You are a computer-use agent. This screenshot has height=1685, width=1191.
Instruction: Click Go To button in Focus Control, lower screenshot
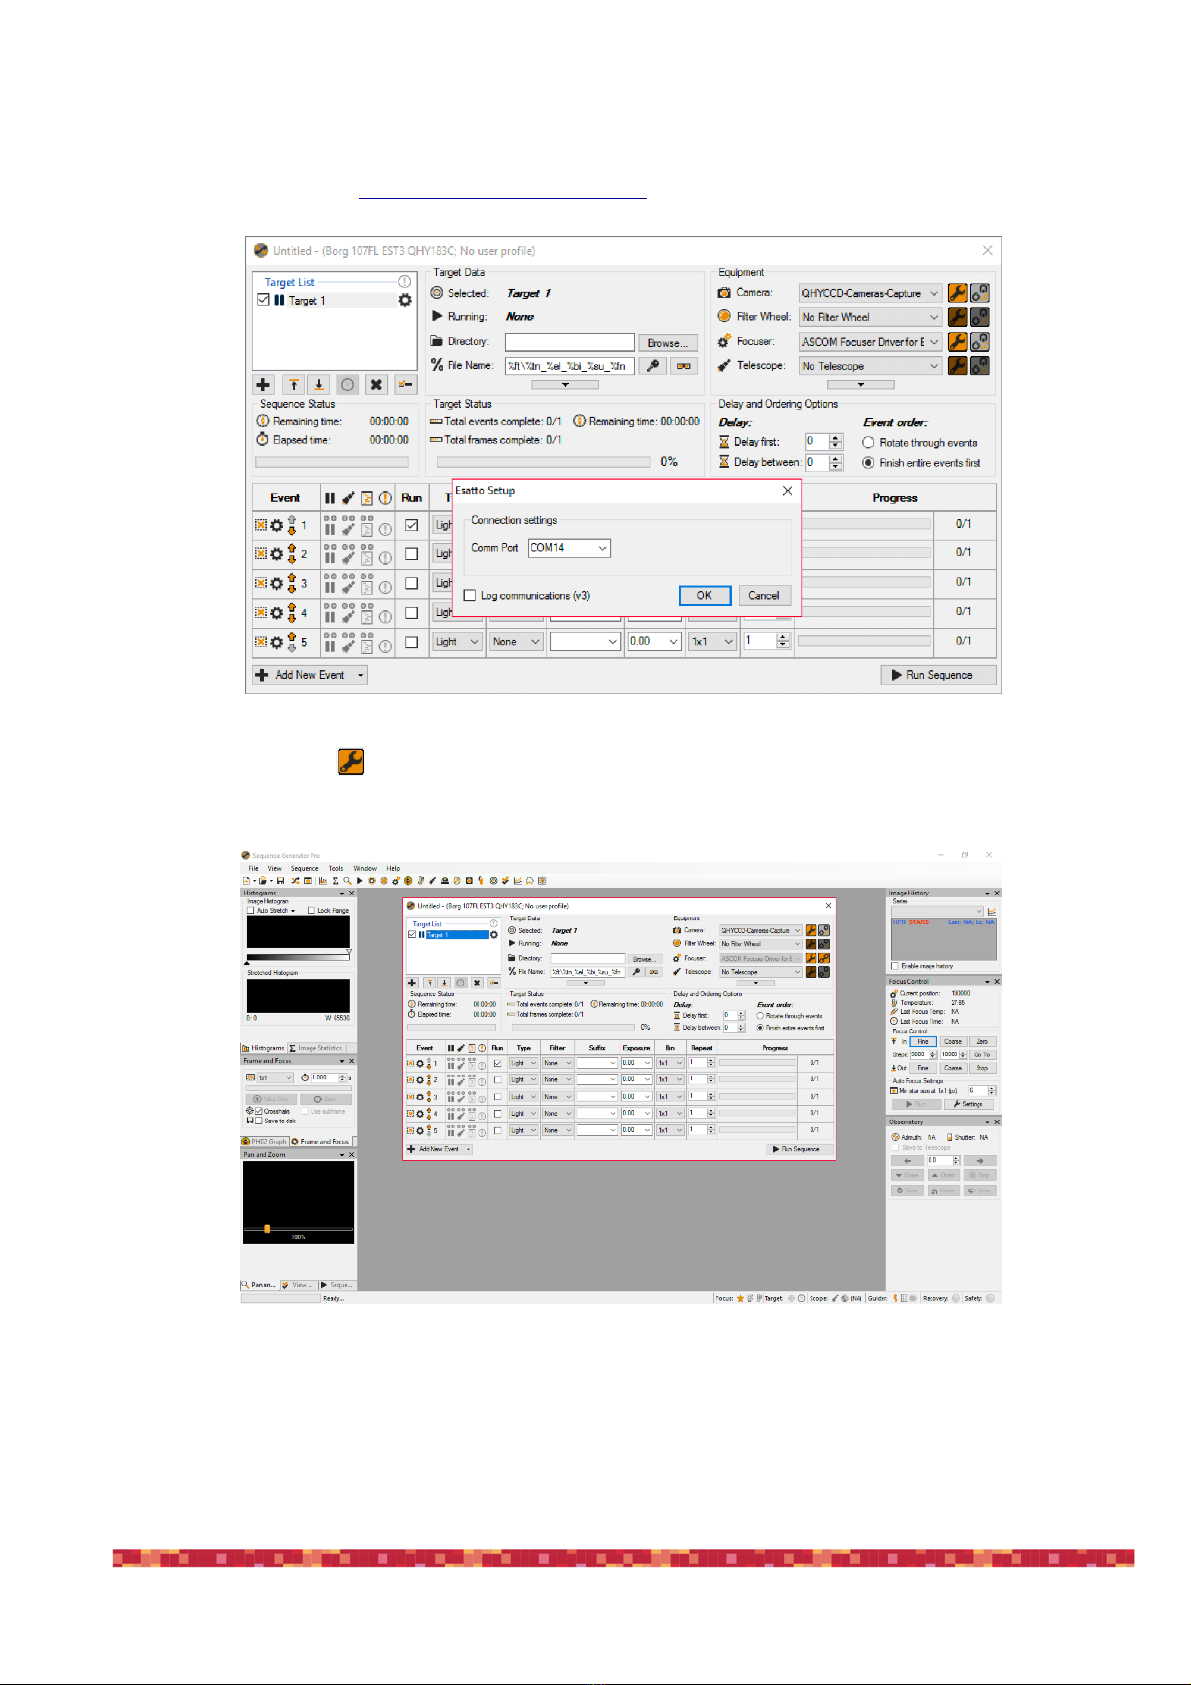click(982, 1054)
